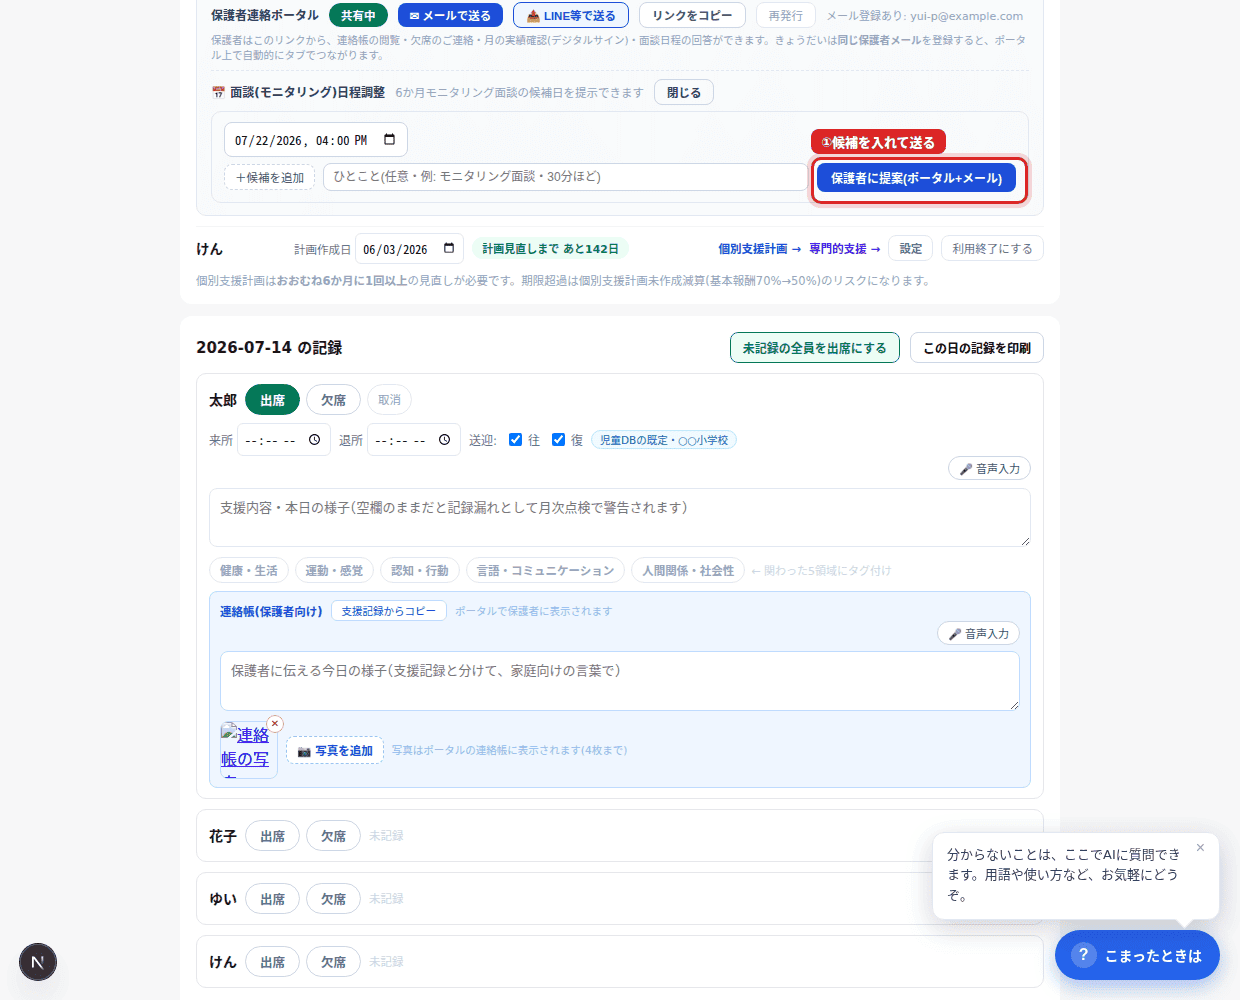This screenshot has height=1000, width=1240.
Task: Open the 連絡帳 photo thumbnail
Action: click(x=248, y=750)
